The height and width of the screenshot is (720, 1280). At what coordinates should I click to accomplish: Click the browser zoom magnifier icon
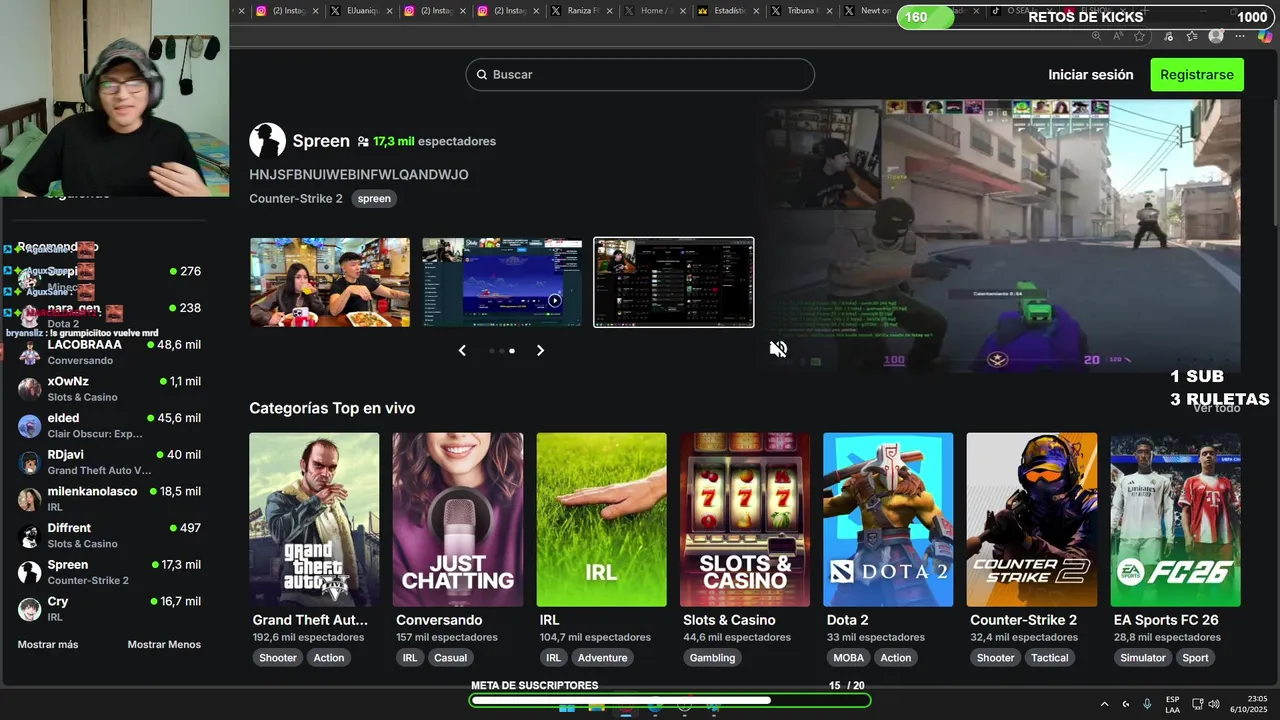(x=1096, y=36)
